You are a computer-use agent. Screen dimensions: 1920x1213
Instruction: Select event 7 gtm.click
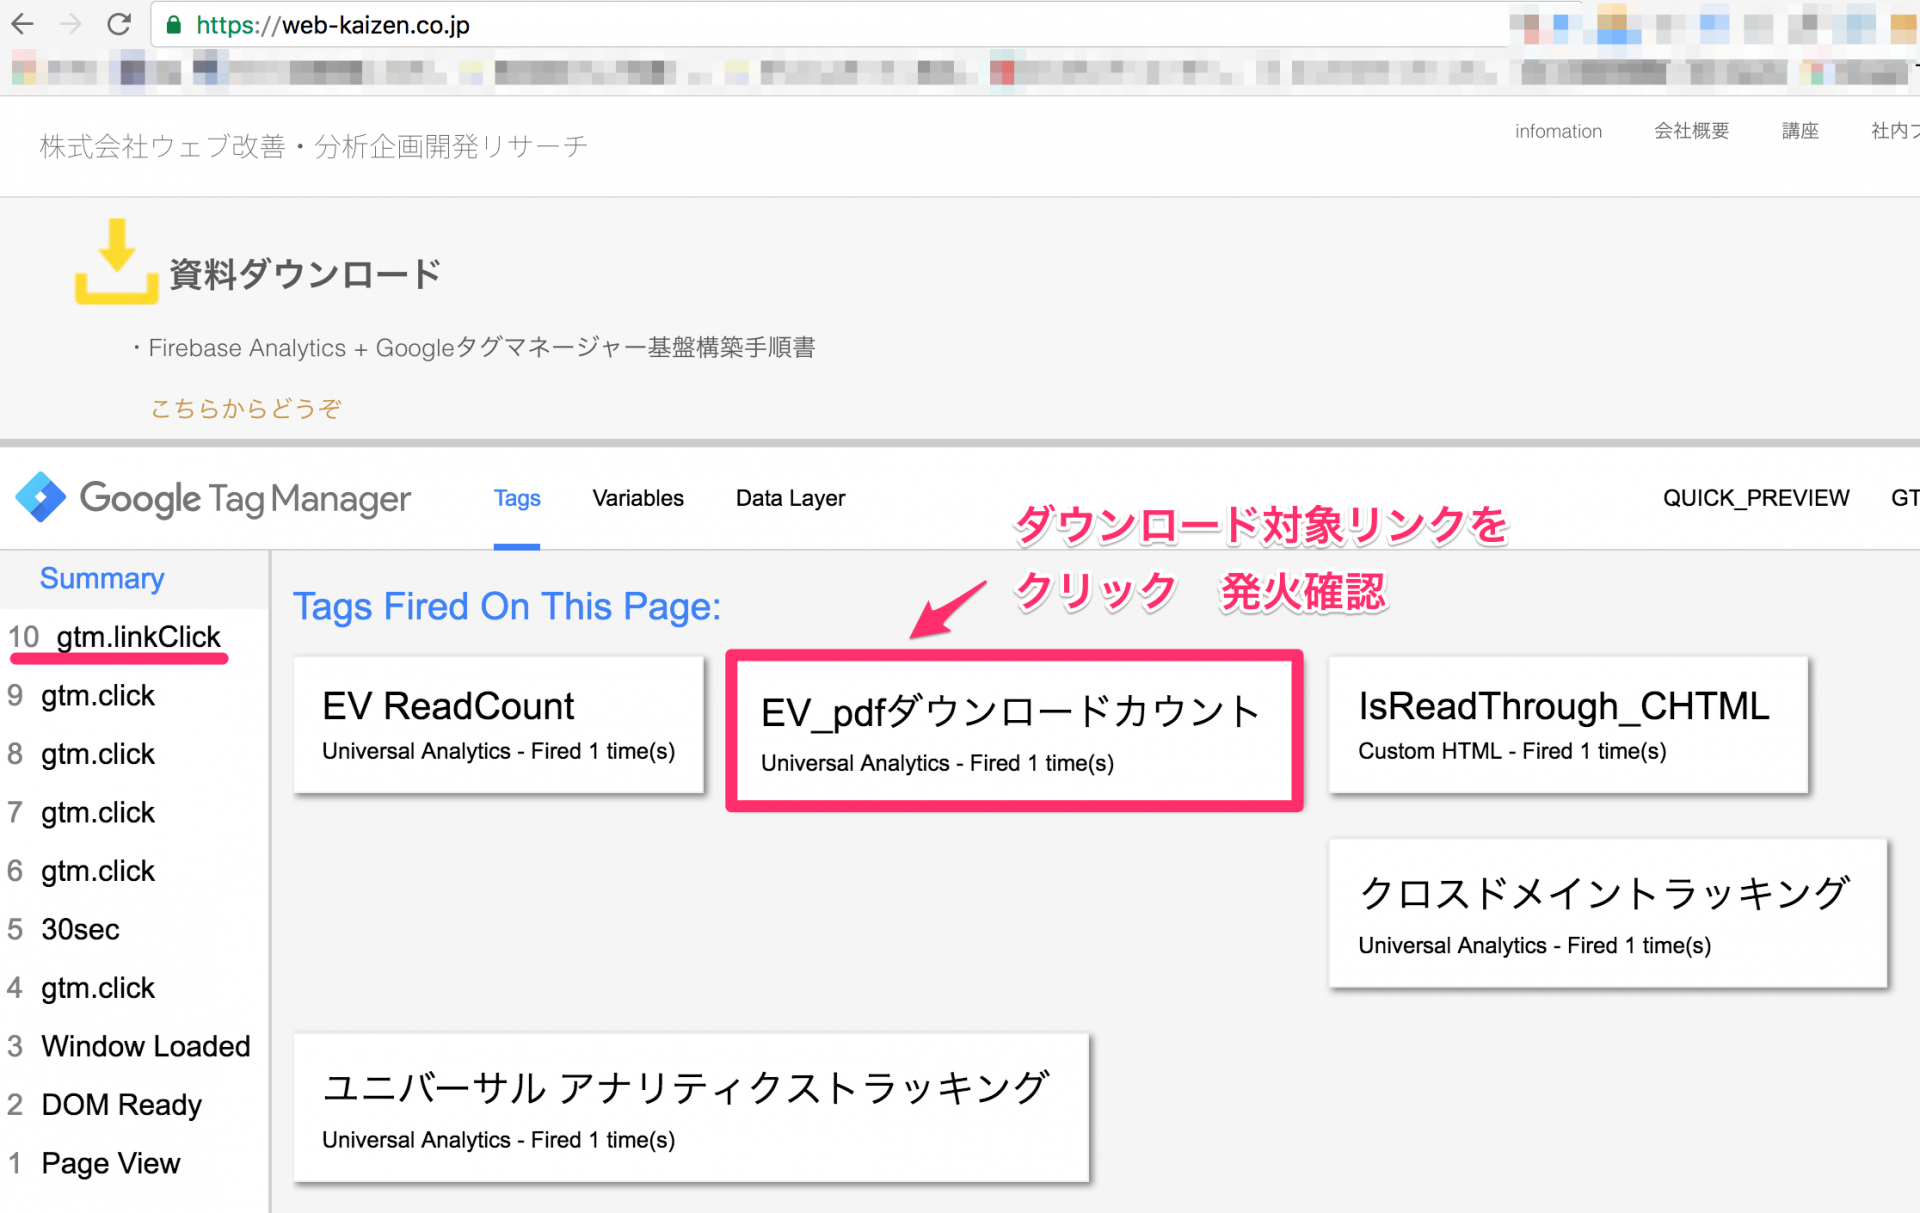tap(82, 813)
